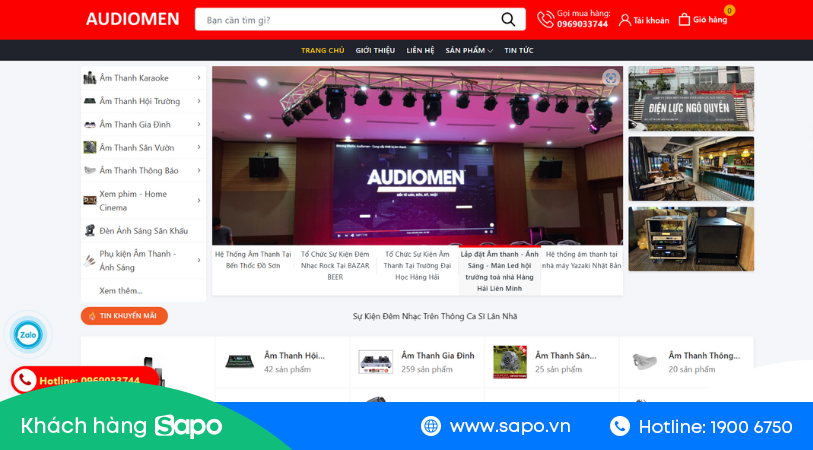Open the SẢN PHẨM dropdown menu
Image resolution: width=813 pixels, height=450 pixels.
pyautogui.click(x=469, y=50)
